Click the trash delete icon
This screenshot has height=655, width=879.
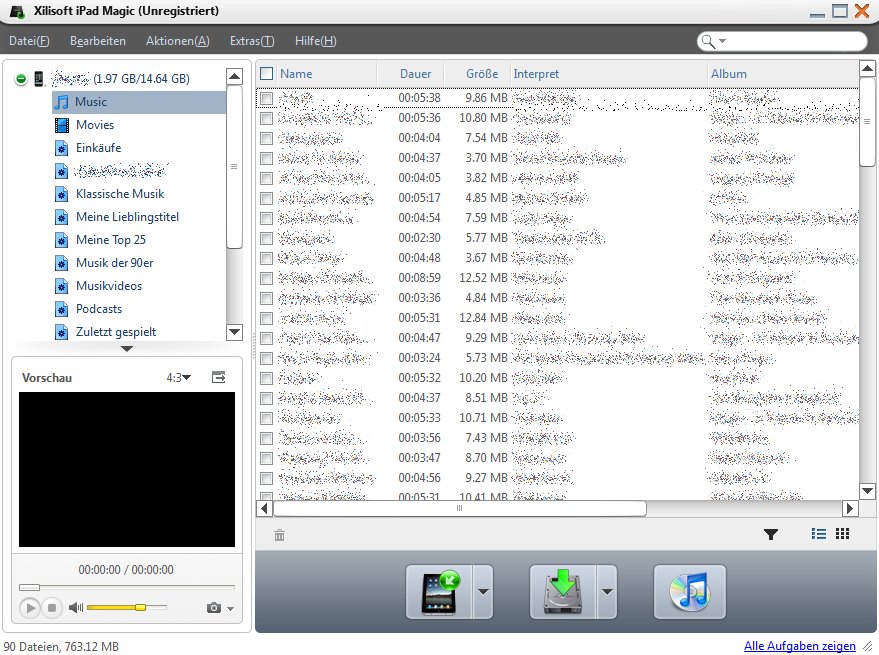280,535
